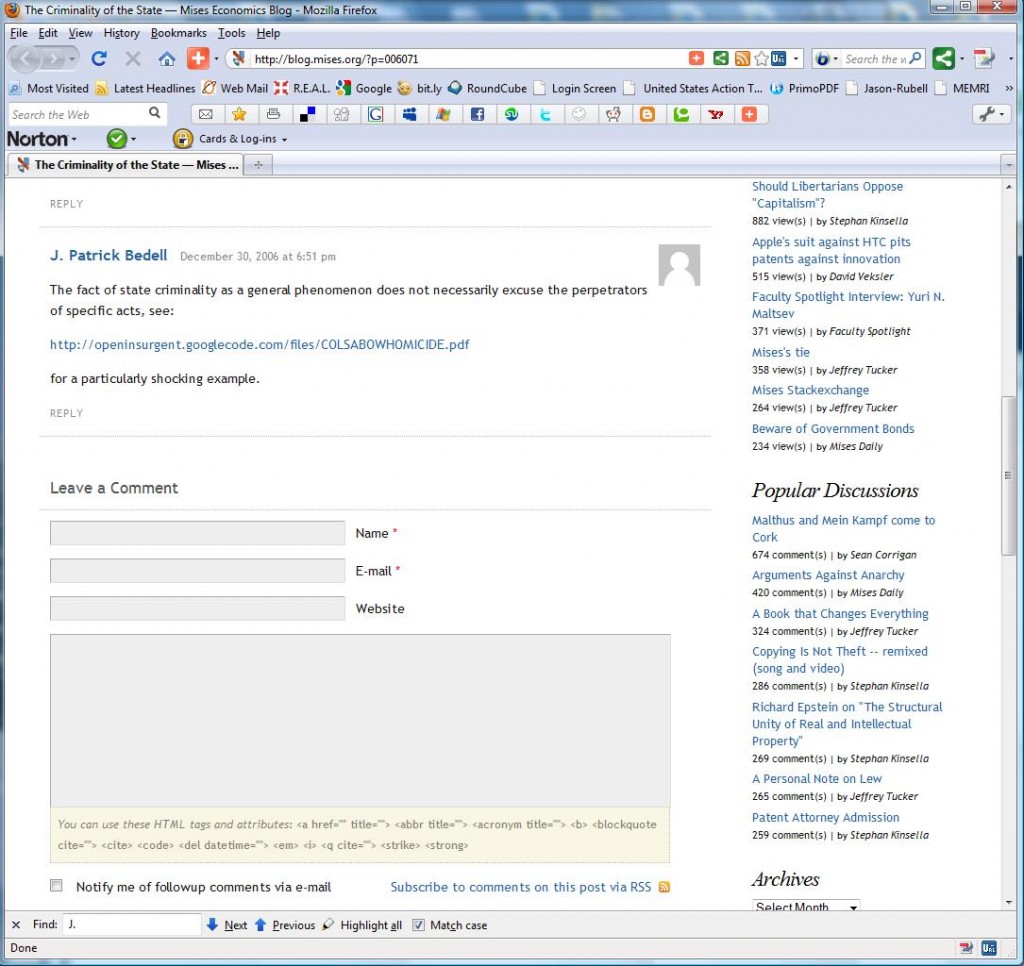Click the Facebook icon in the share toolbar
Image resolution: width=1024 pixels, height=966 pixels.
tap(477, 114)
